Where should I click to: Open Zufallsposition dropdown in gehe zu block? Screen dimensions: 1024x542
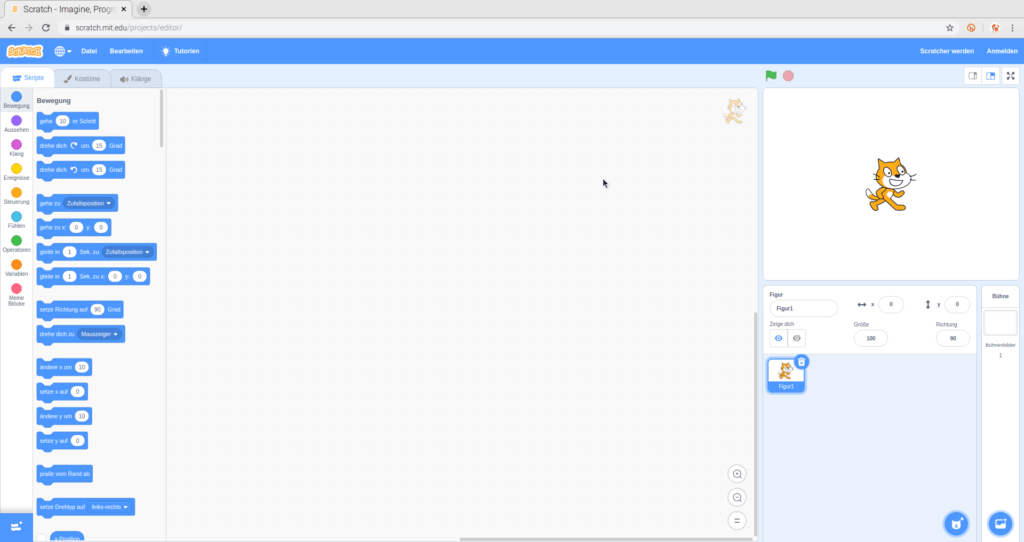coord(89,203)
